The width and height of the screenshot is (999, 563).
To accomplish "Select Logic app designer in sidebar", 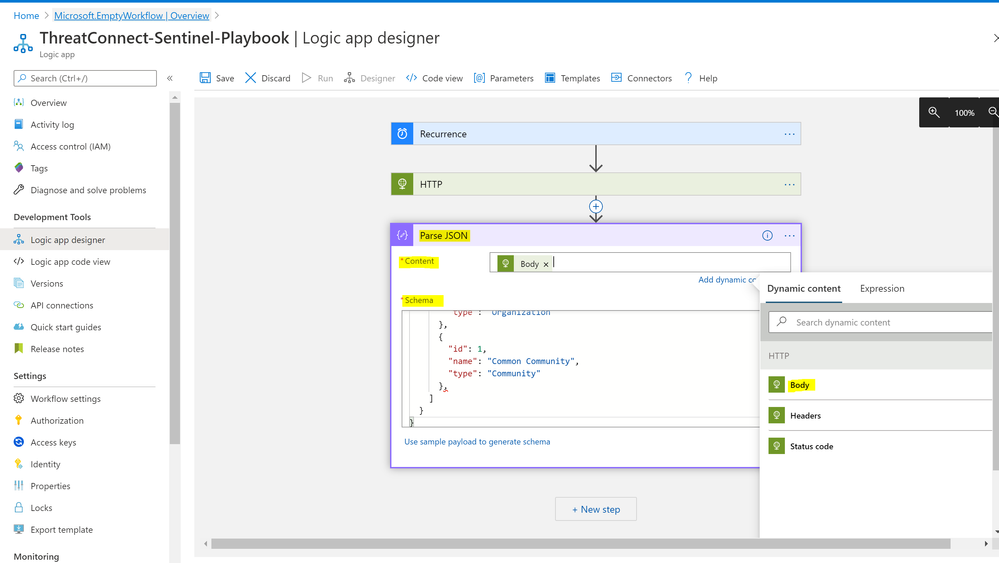I will (x=85, y=239).
